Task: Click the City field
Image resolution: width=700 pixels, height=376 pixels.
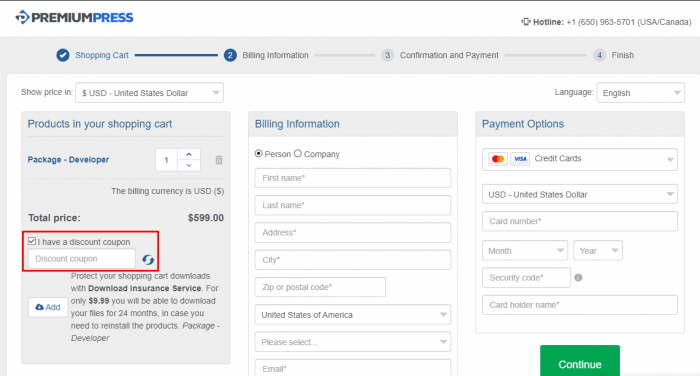Action: [353, 260]
